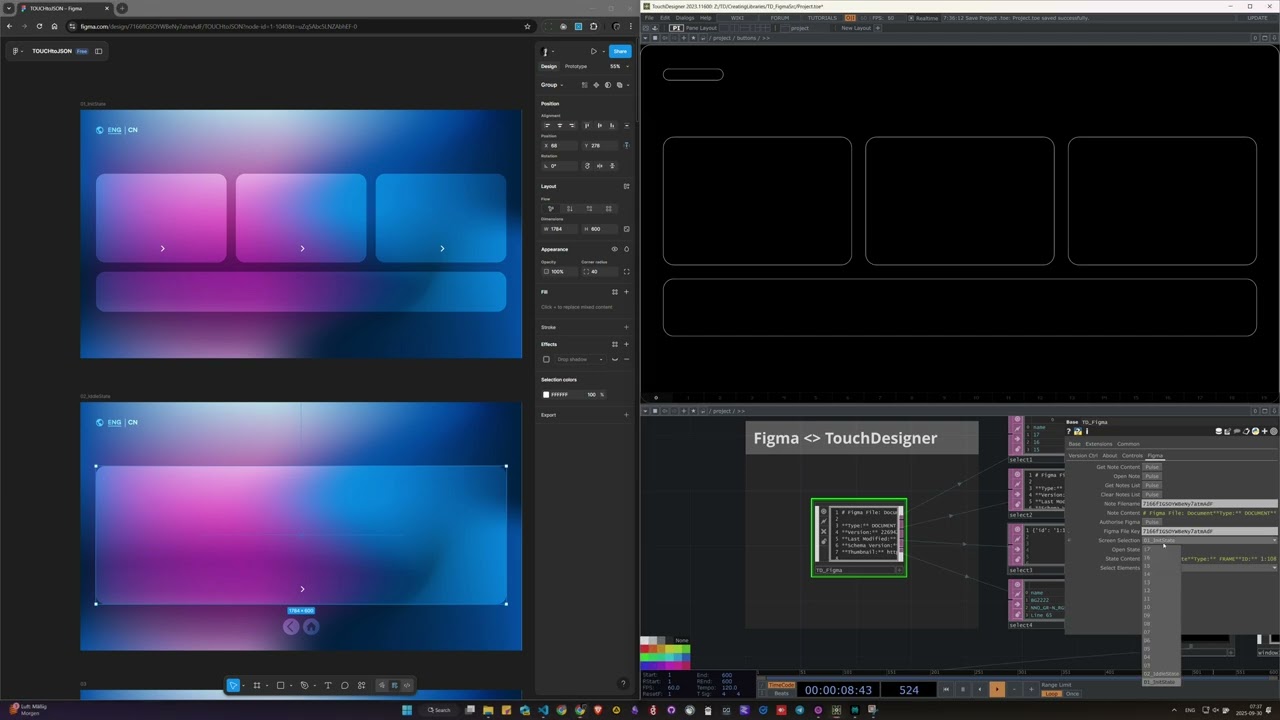Click the Share button in Figma
1280x720 pixels.
coord(620,51)
